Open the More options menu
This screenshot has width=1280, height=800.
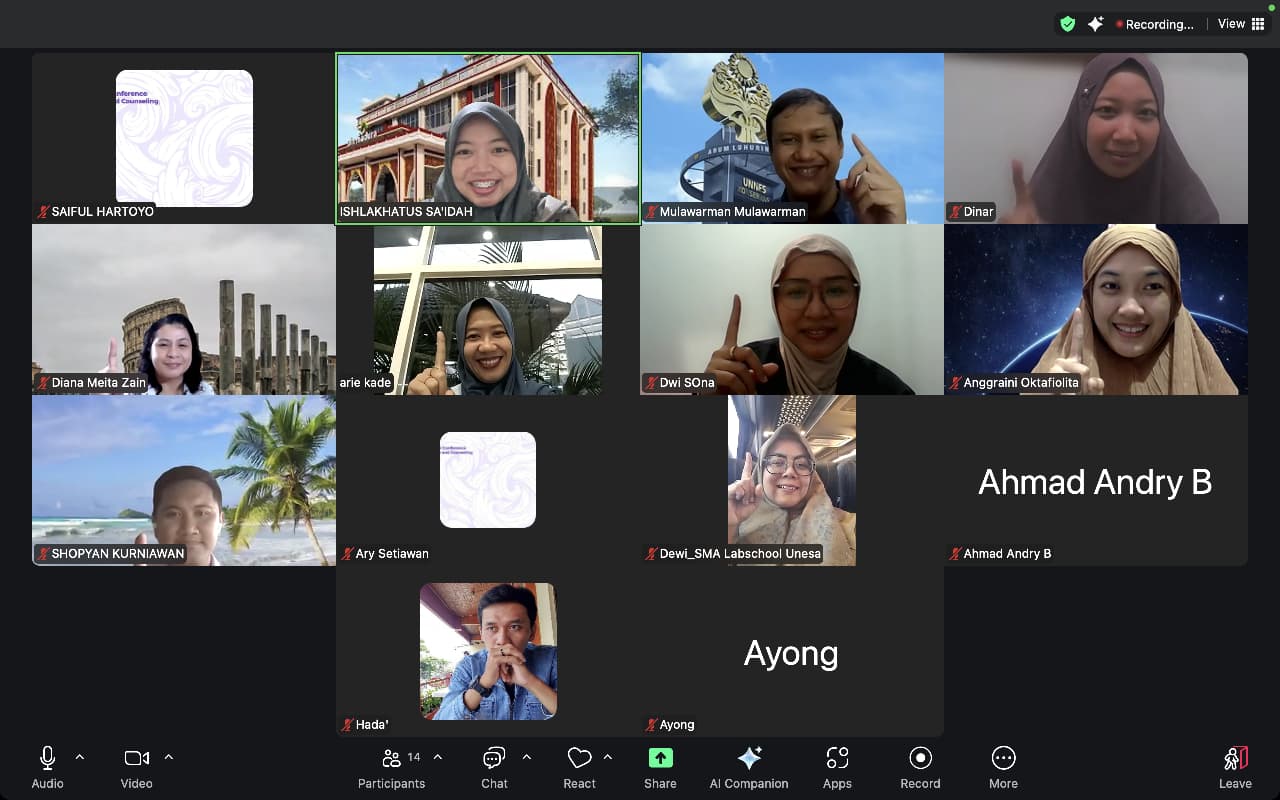click(1003, 767)
